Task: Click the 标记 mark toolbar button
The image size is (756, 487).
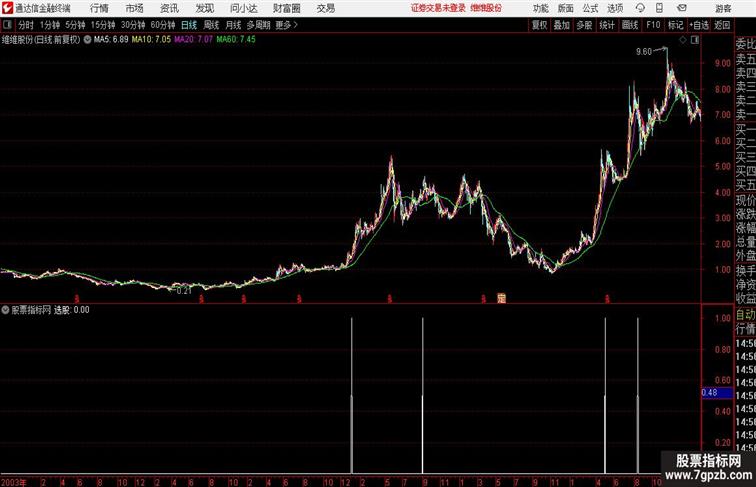Action: click(675, 25)
